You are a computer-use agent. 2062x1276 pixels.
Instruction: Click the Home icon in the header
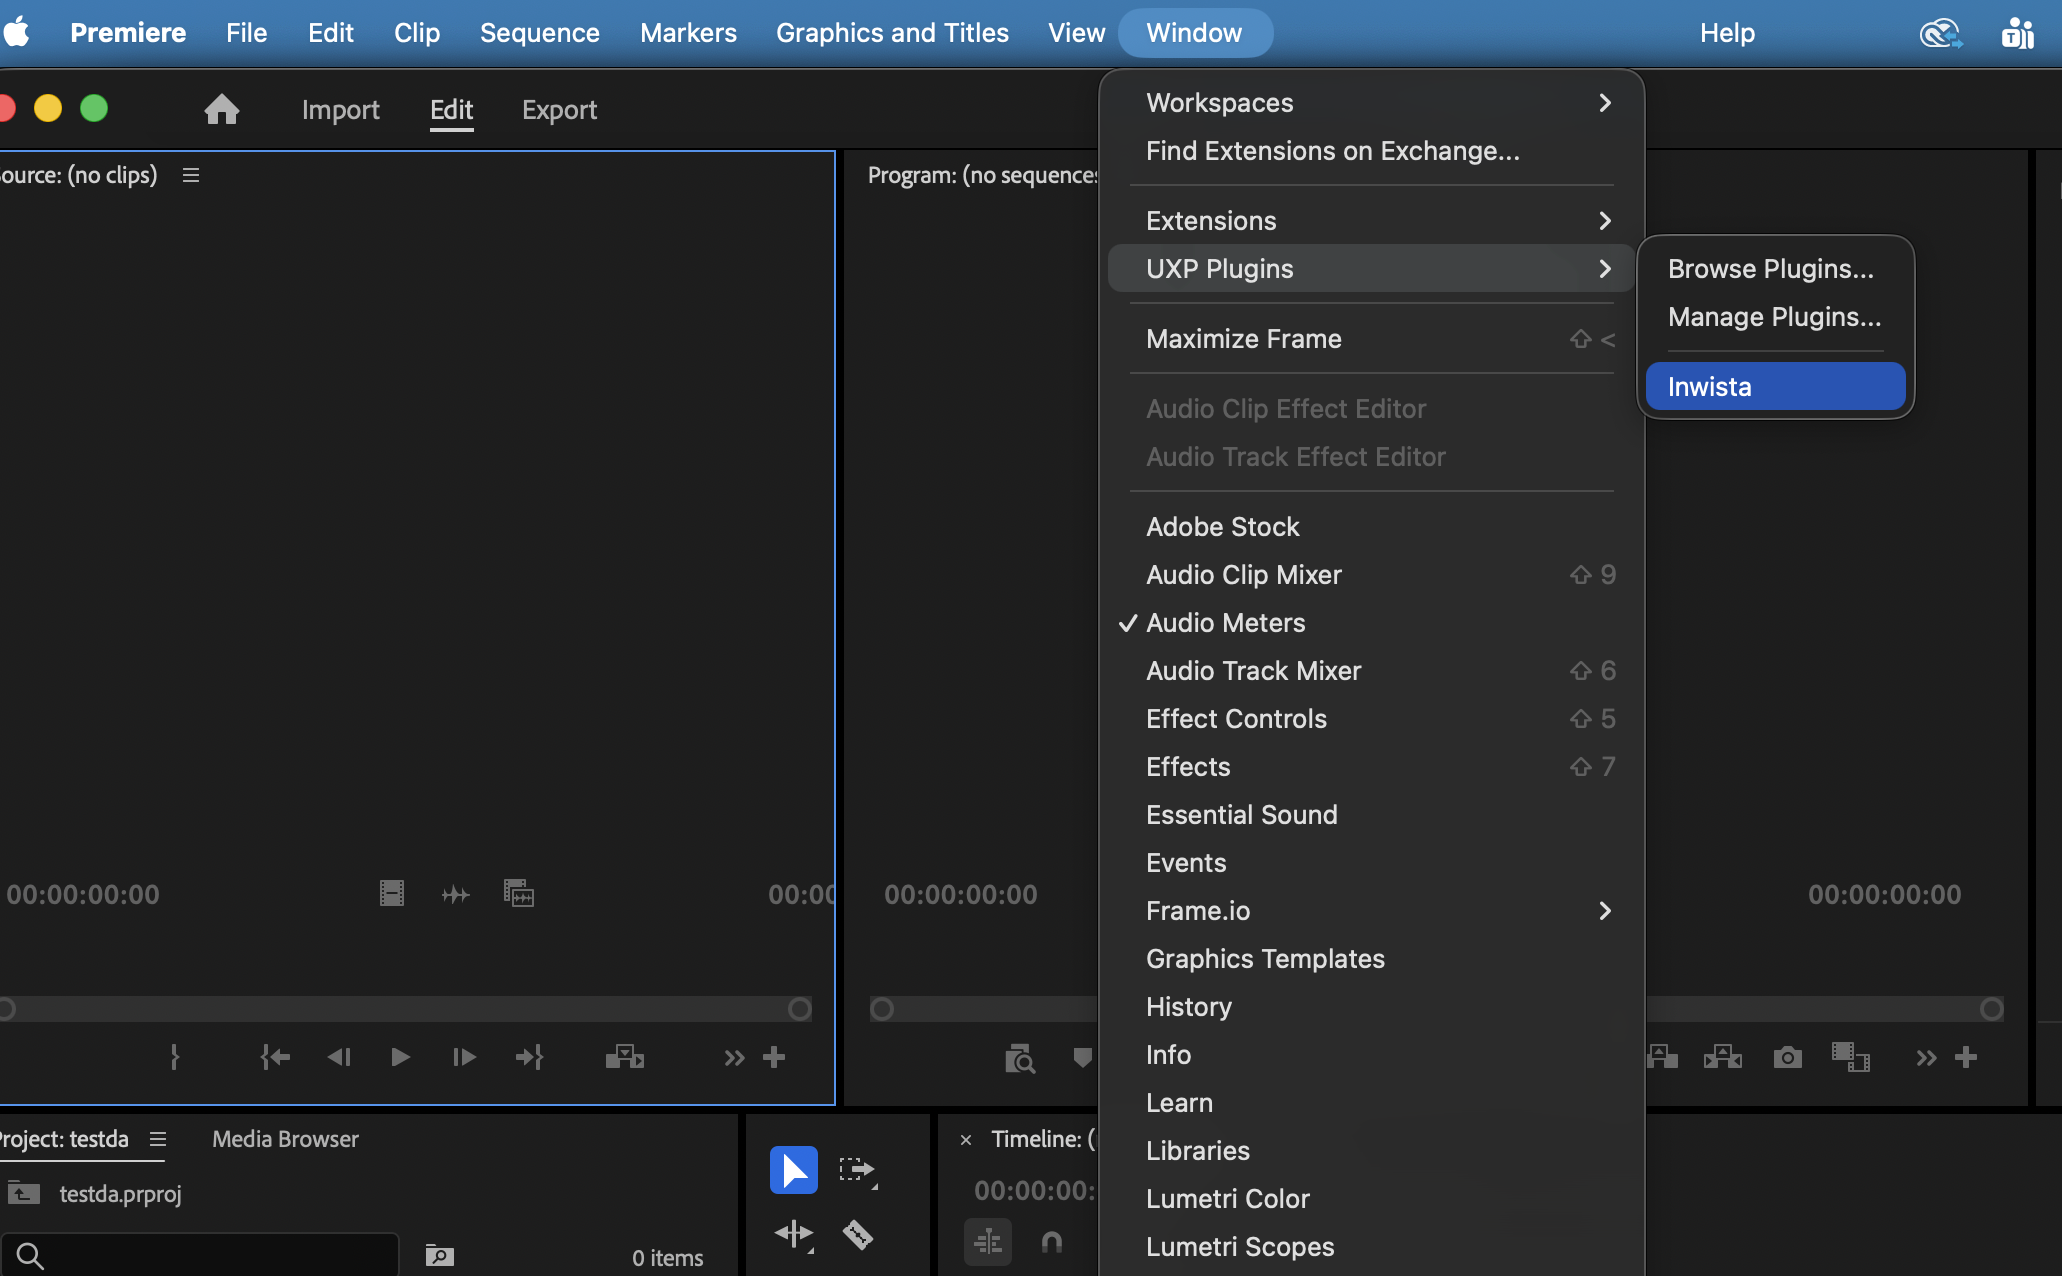(x=221, y=109)
